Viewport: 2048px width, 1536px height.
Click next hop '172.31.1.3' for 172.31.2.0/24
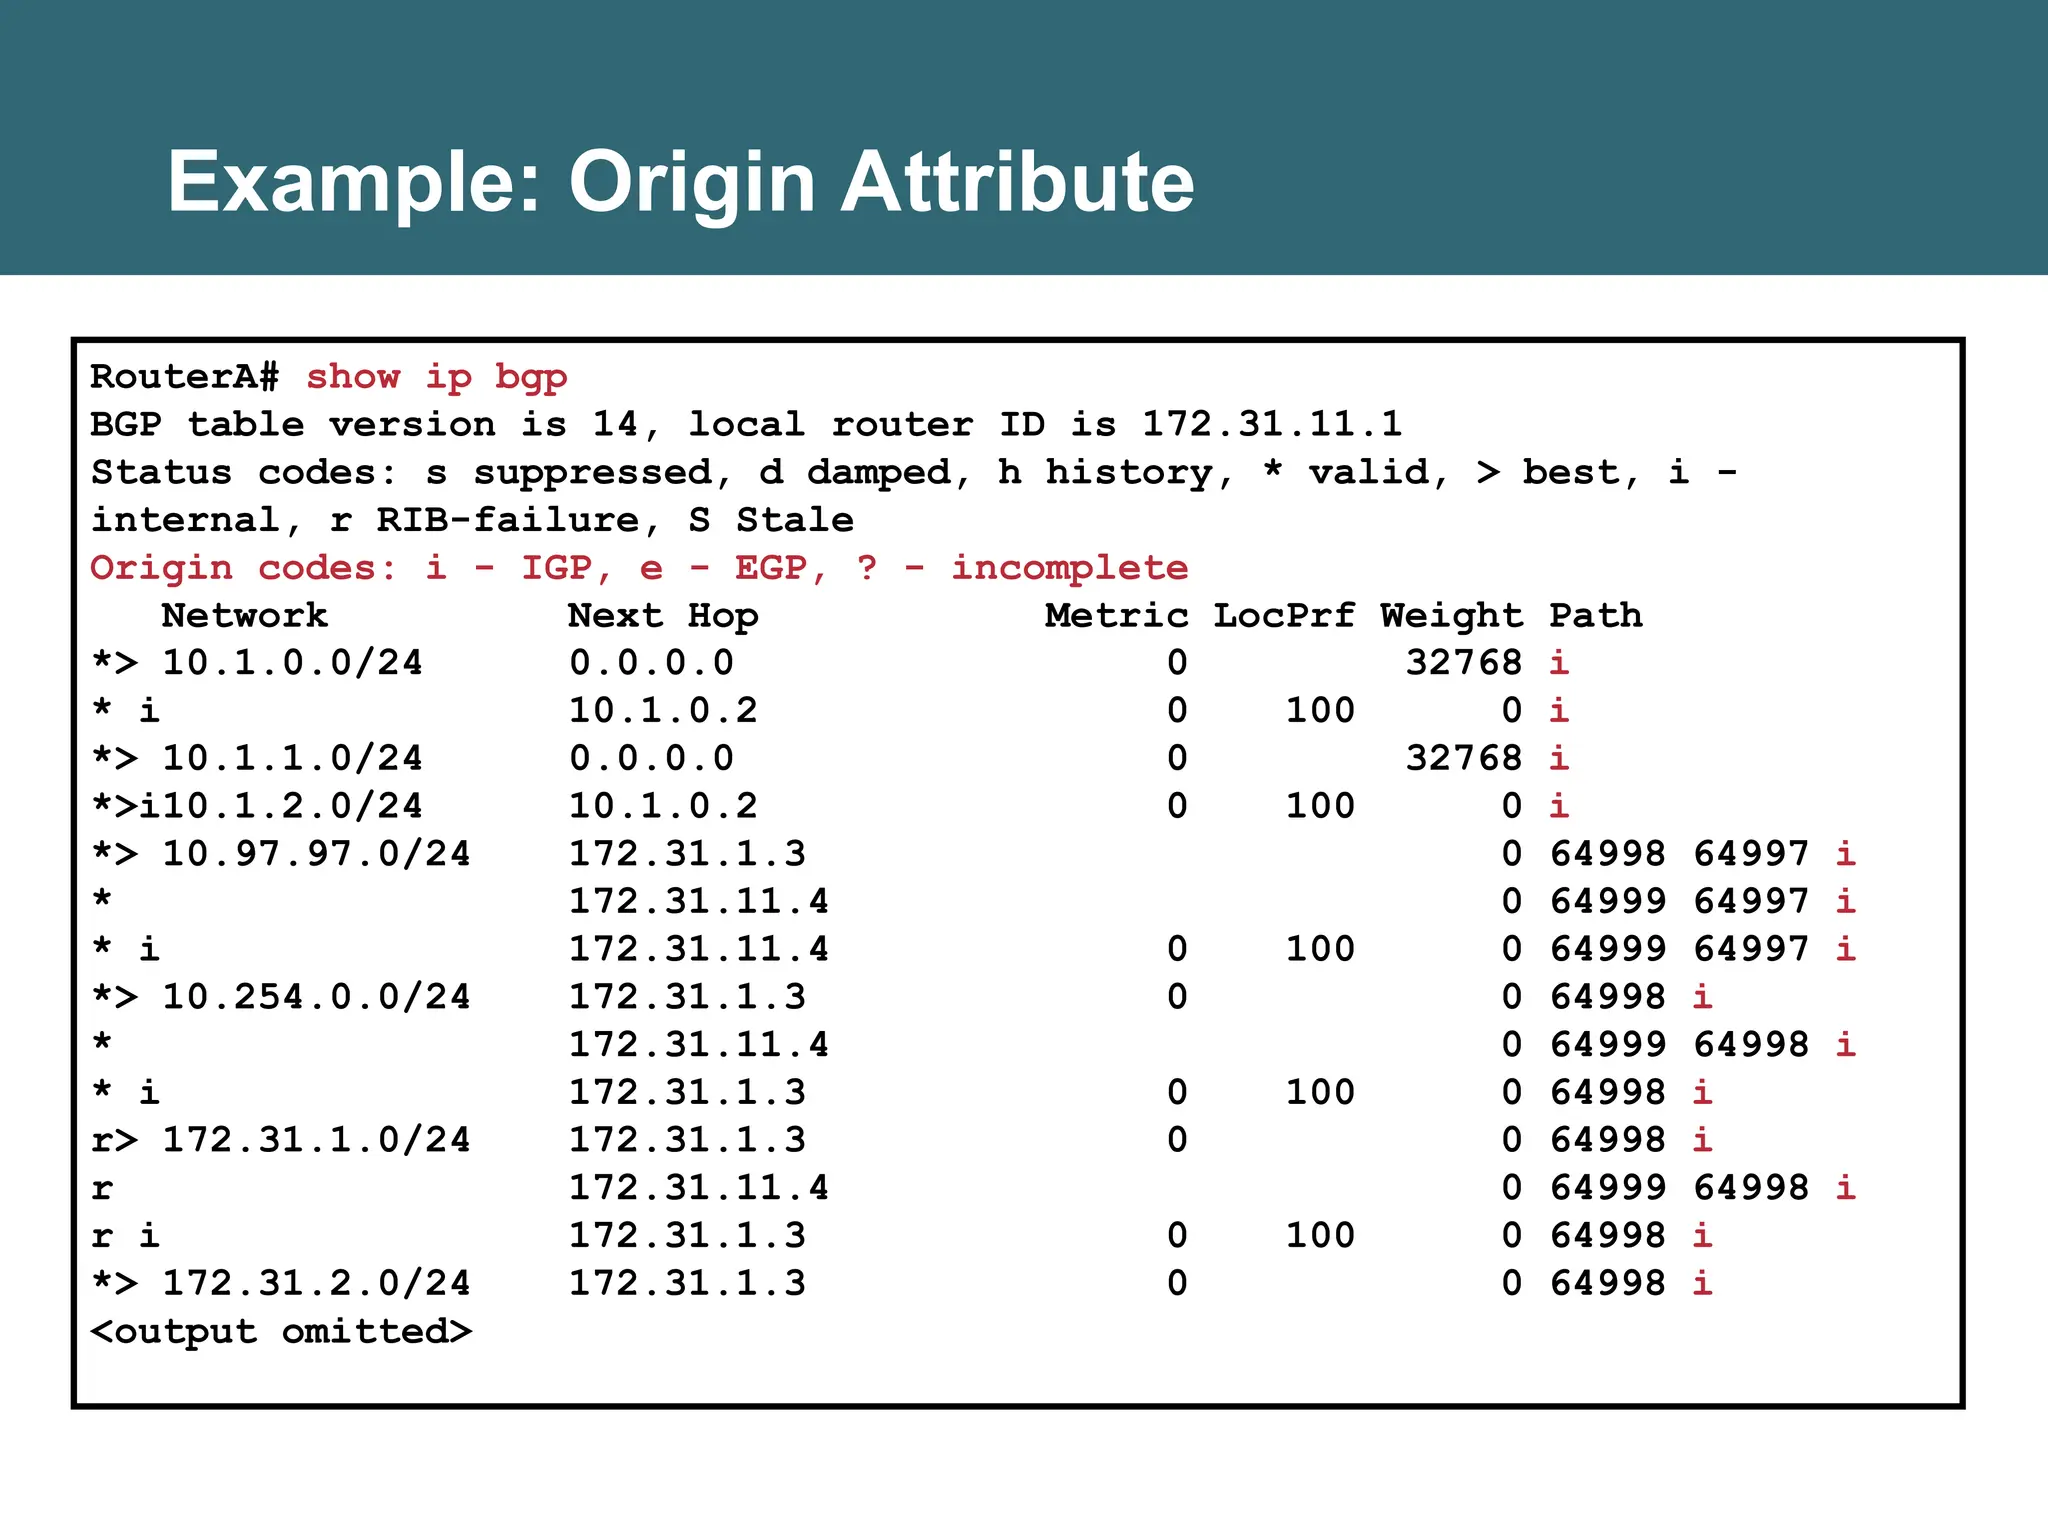688,1284
